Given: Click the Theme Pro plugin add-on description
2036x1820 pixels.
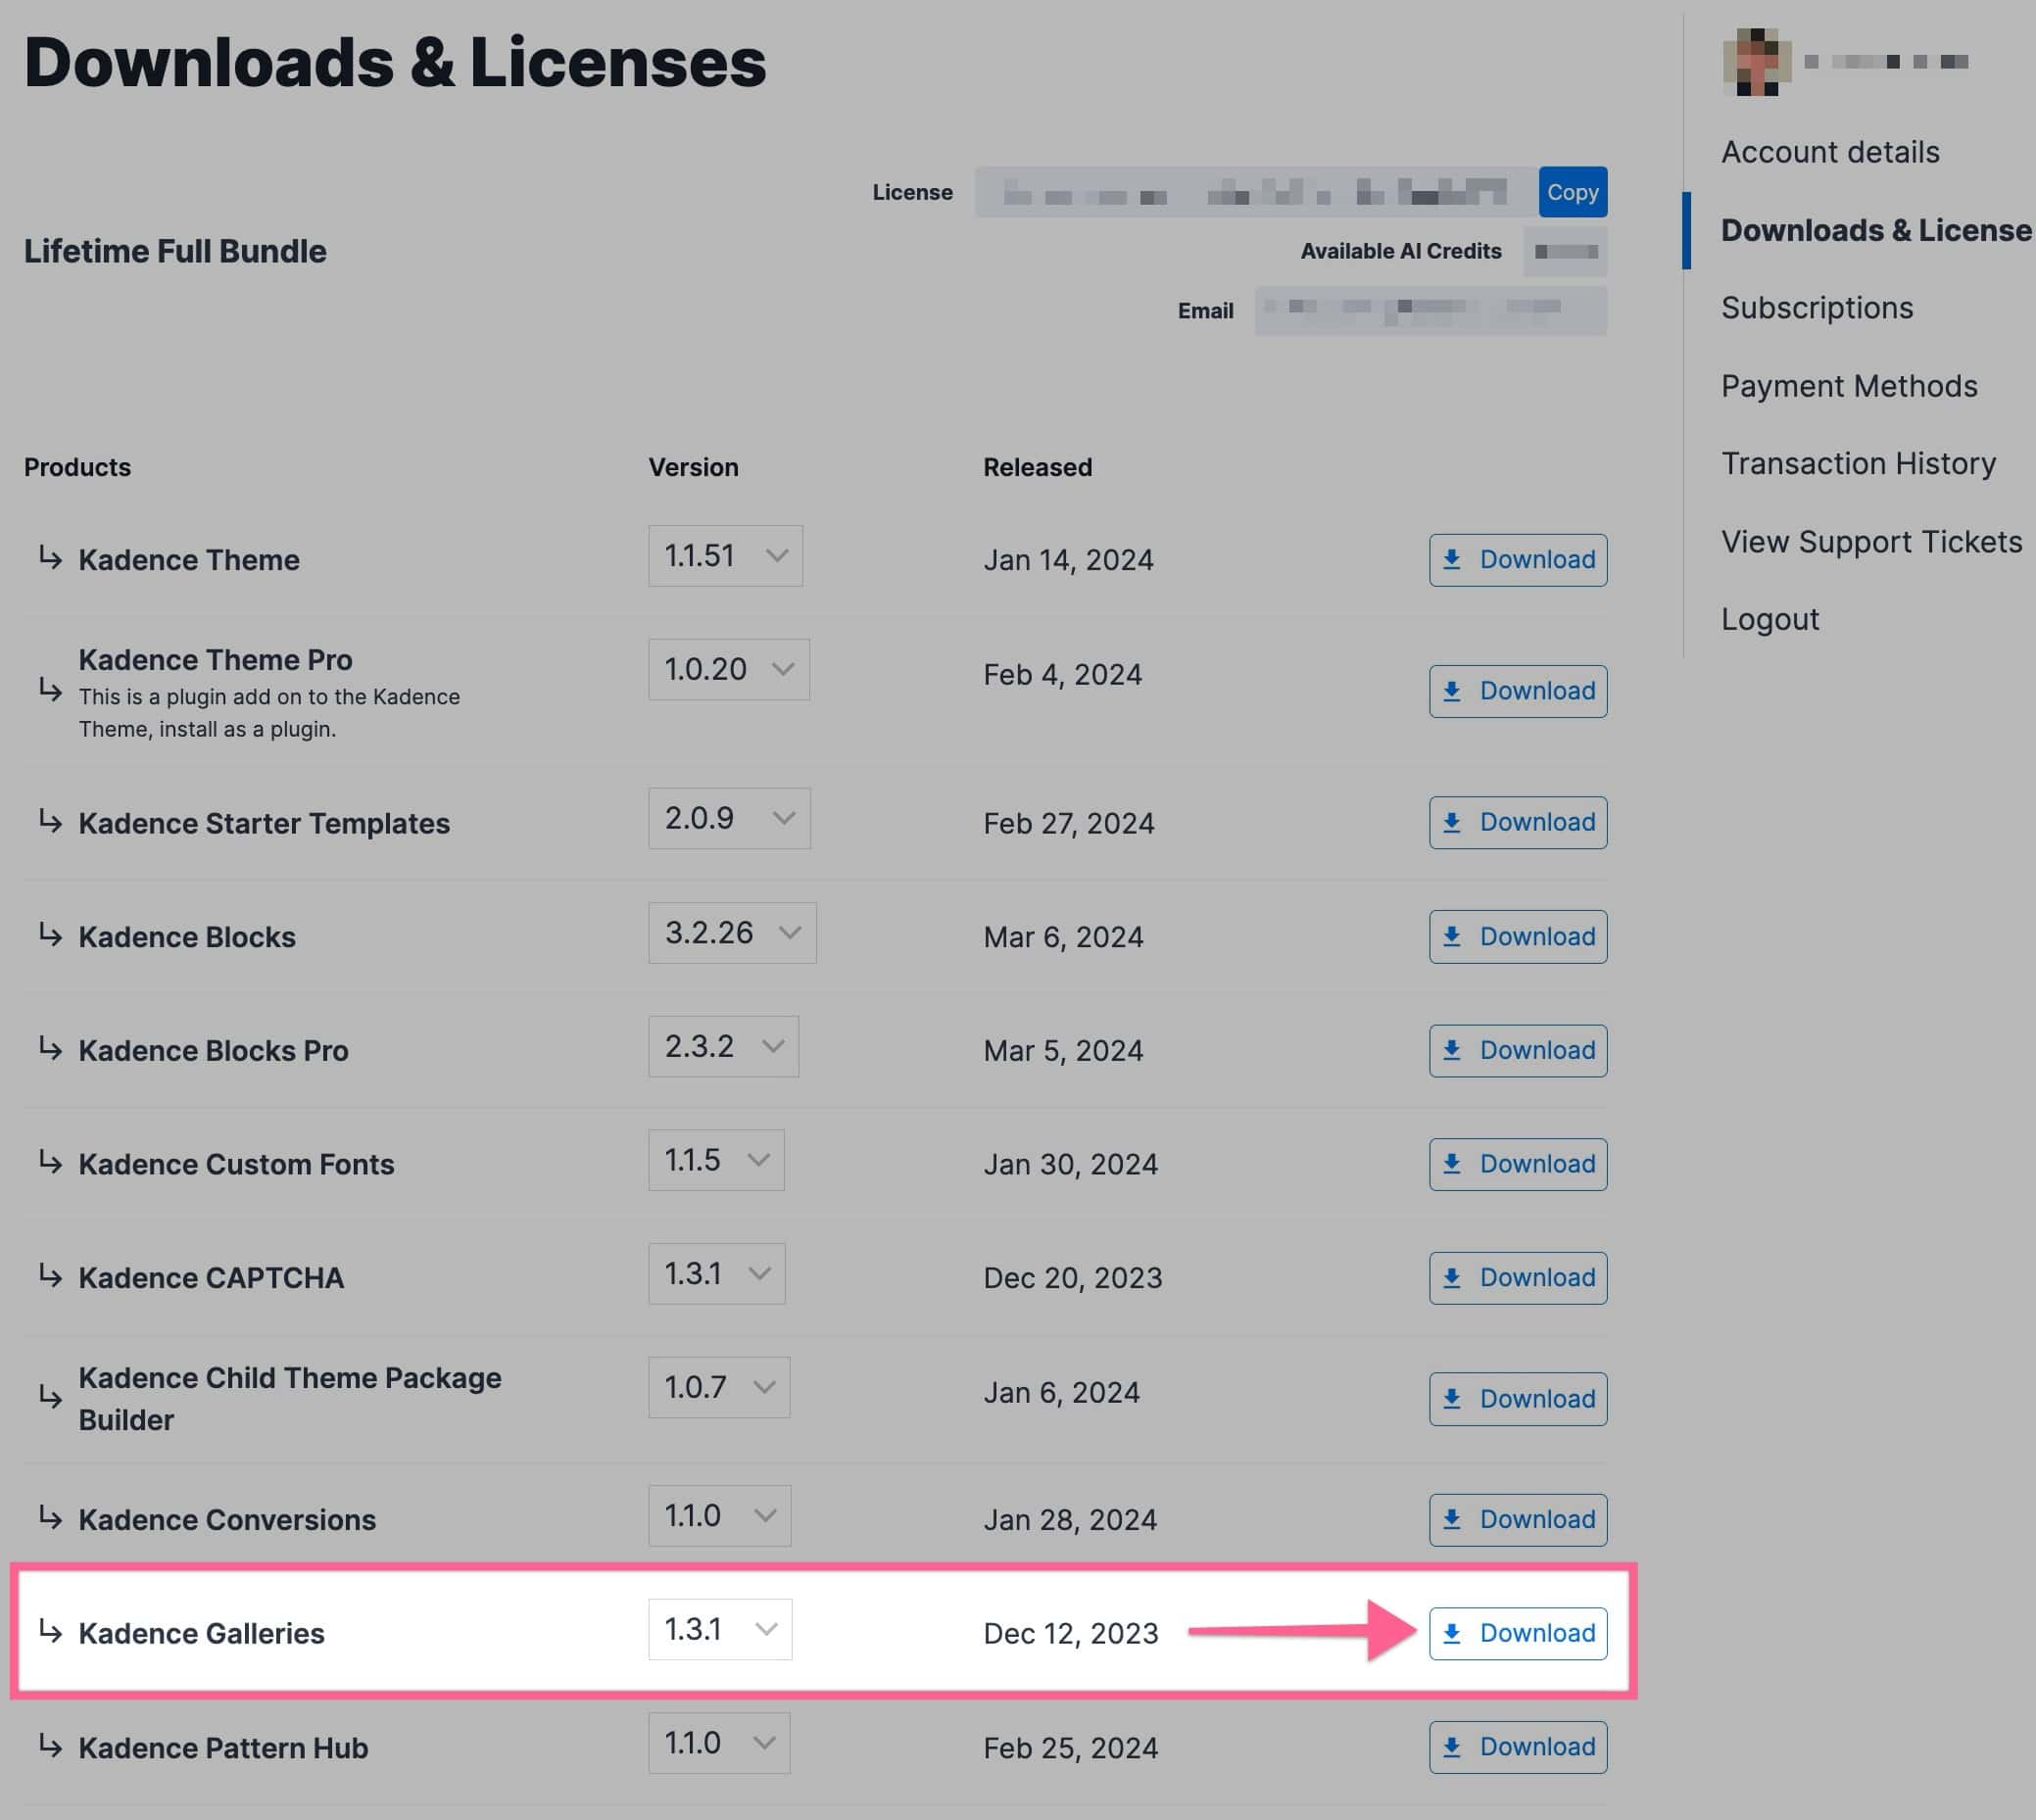Looking at the screenshot, I should (270, 713).
